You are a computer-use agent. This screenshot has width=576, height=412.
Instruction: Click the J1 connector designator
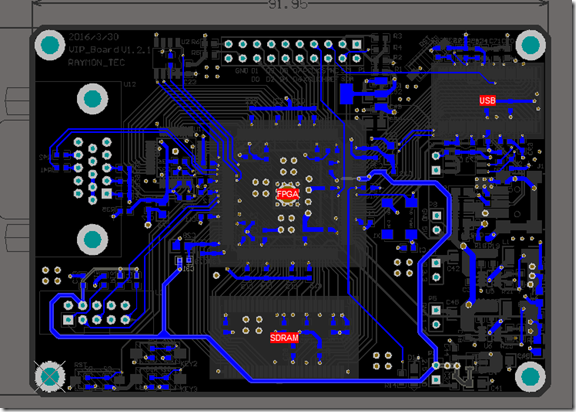[x=540, y=166]
